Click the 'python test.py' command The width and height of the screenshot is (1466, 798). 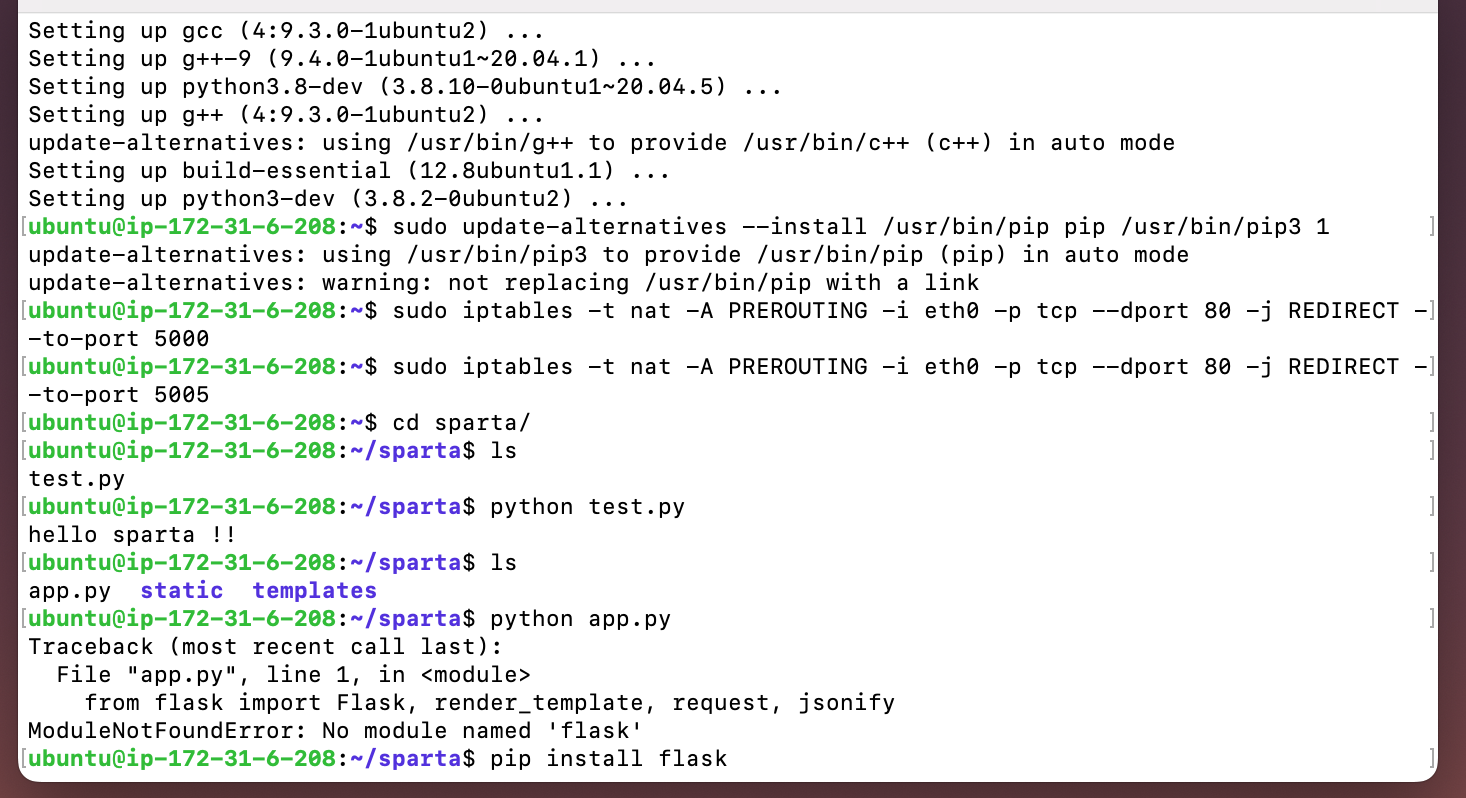click(x=587, y=507)
